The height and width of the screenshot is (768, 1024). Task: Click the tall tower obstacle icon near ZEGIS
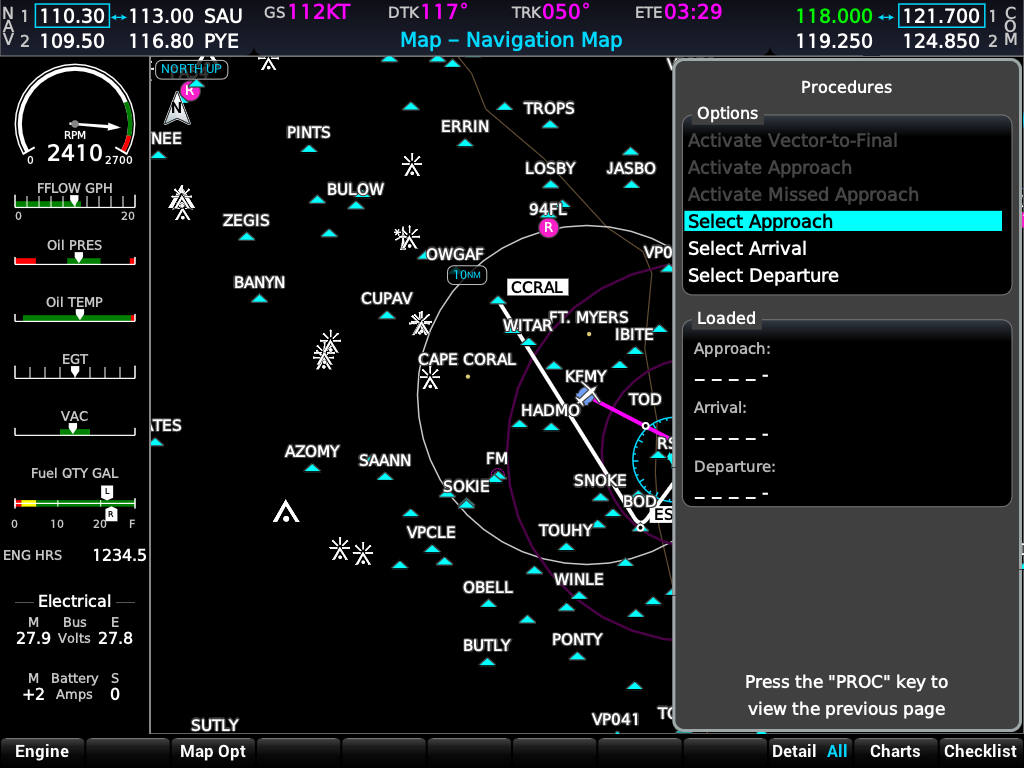click(182, 202)
